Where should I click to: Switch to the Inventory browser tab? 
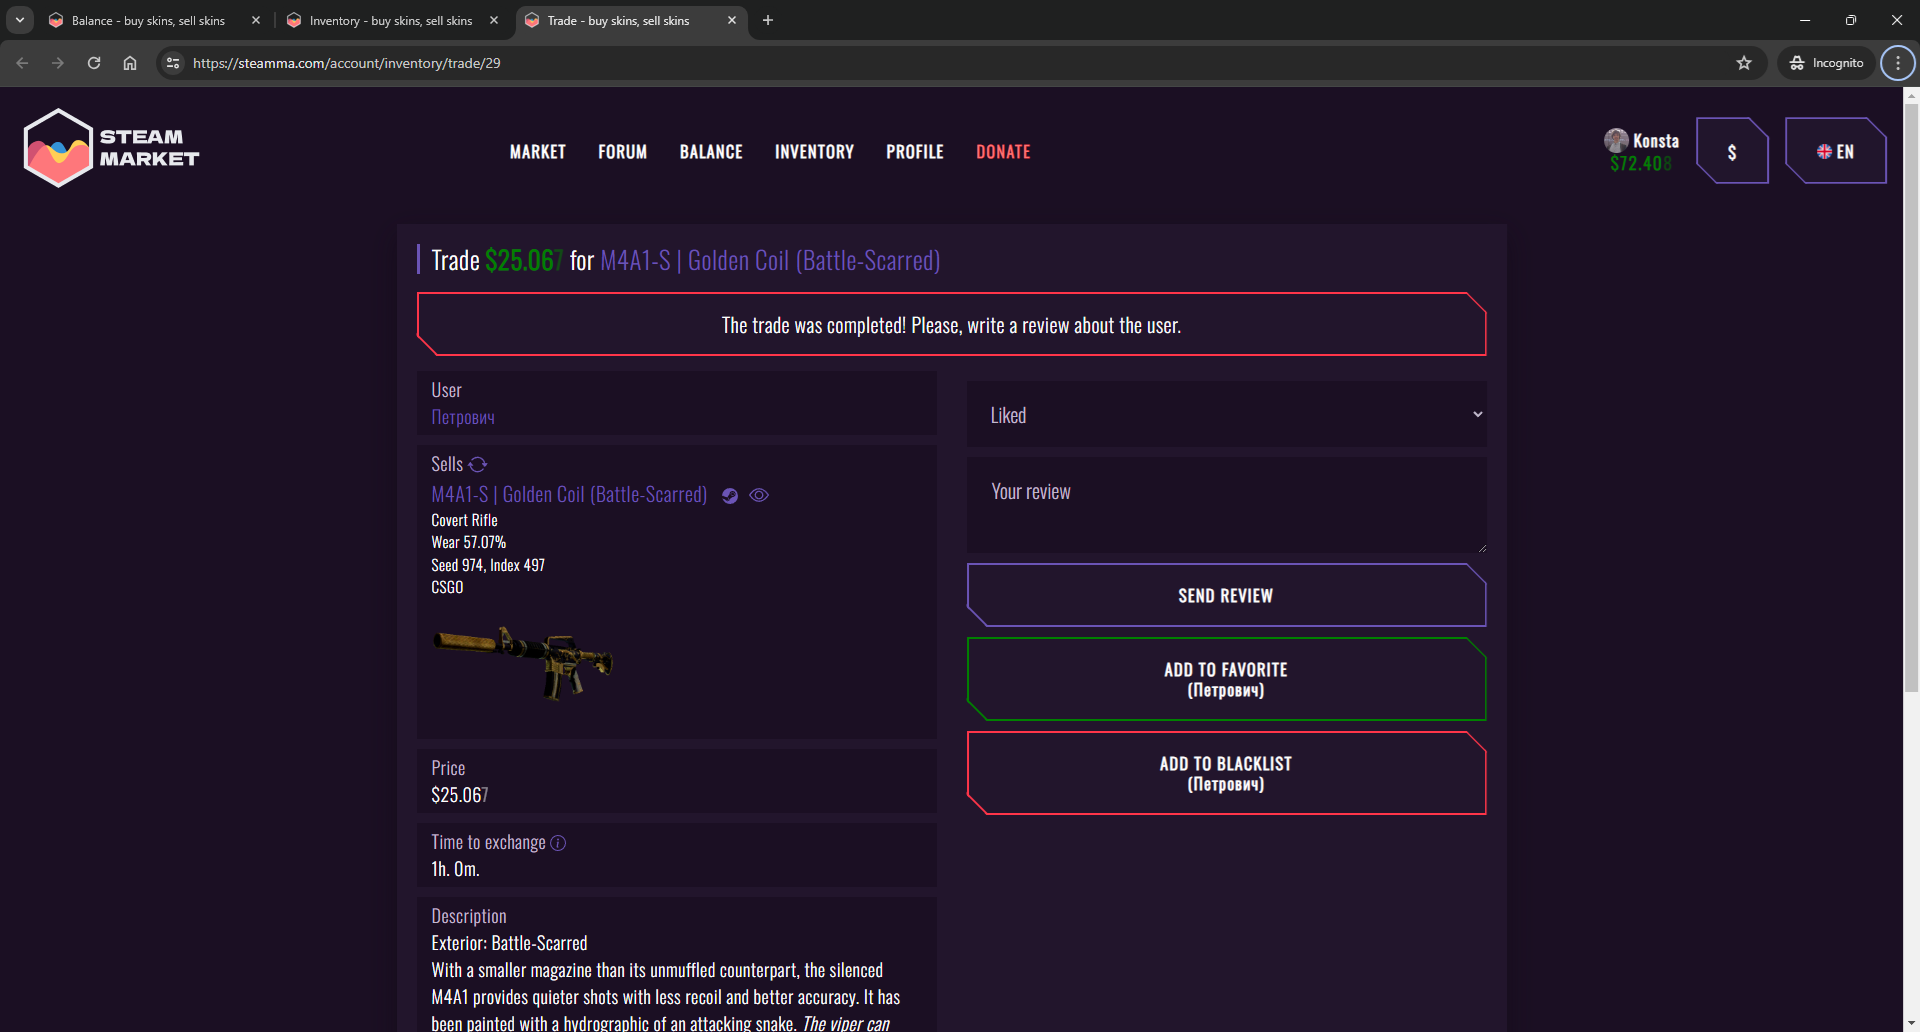coord(390,20)
